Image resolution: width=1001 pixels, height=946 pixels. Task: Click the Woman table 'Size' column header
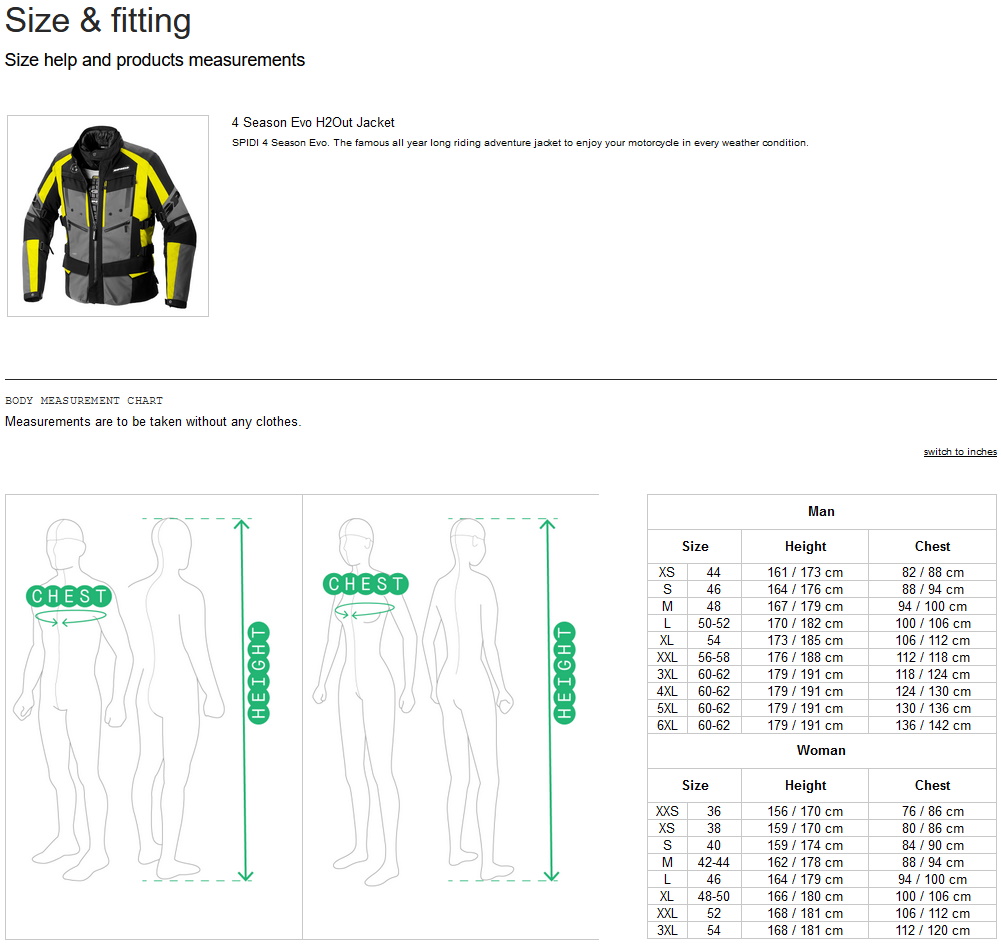[x=695, y=785]
